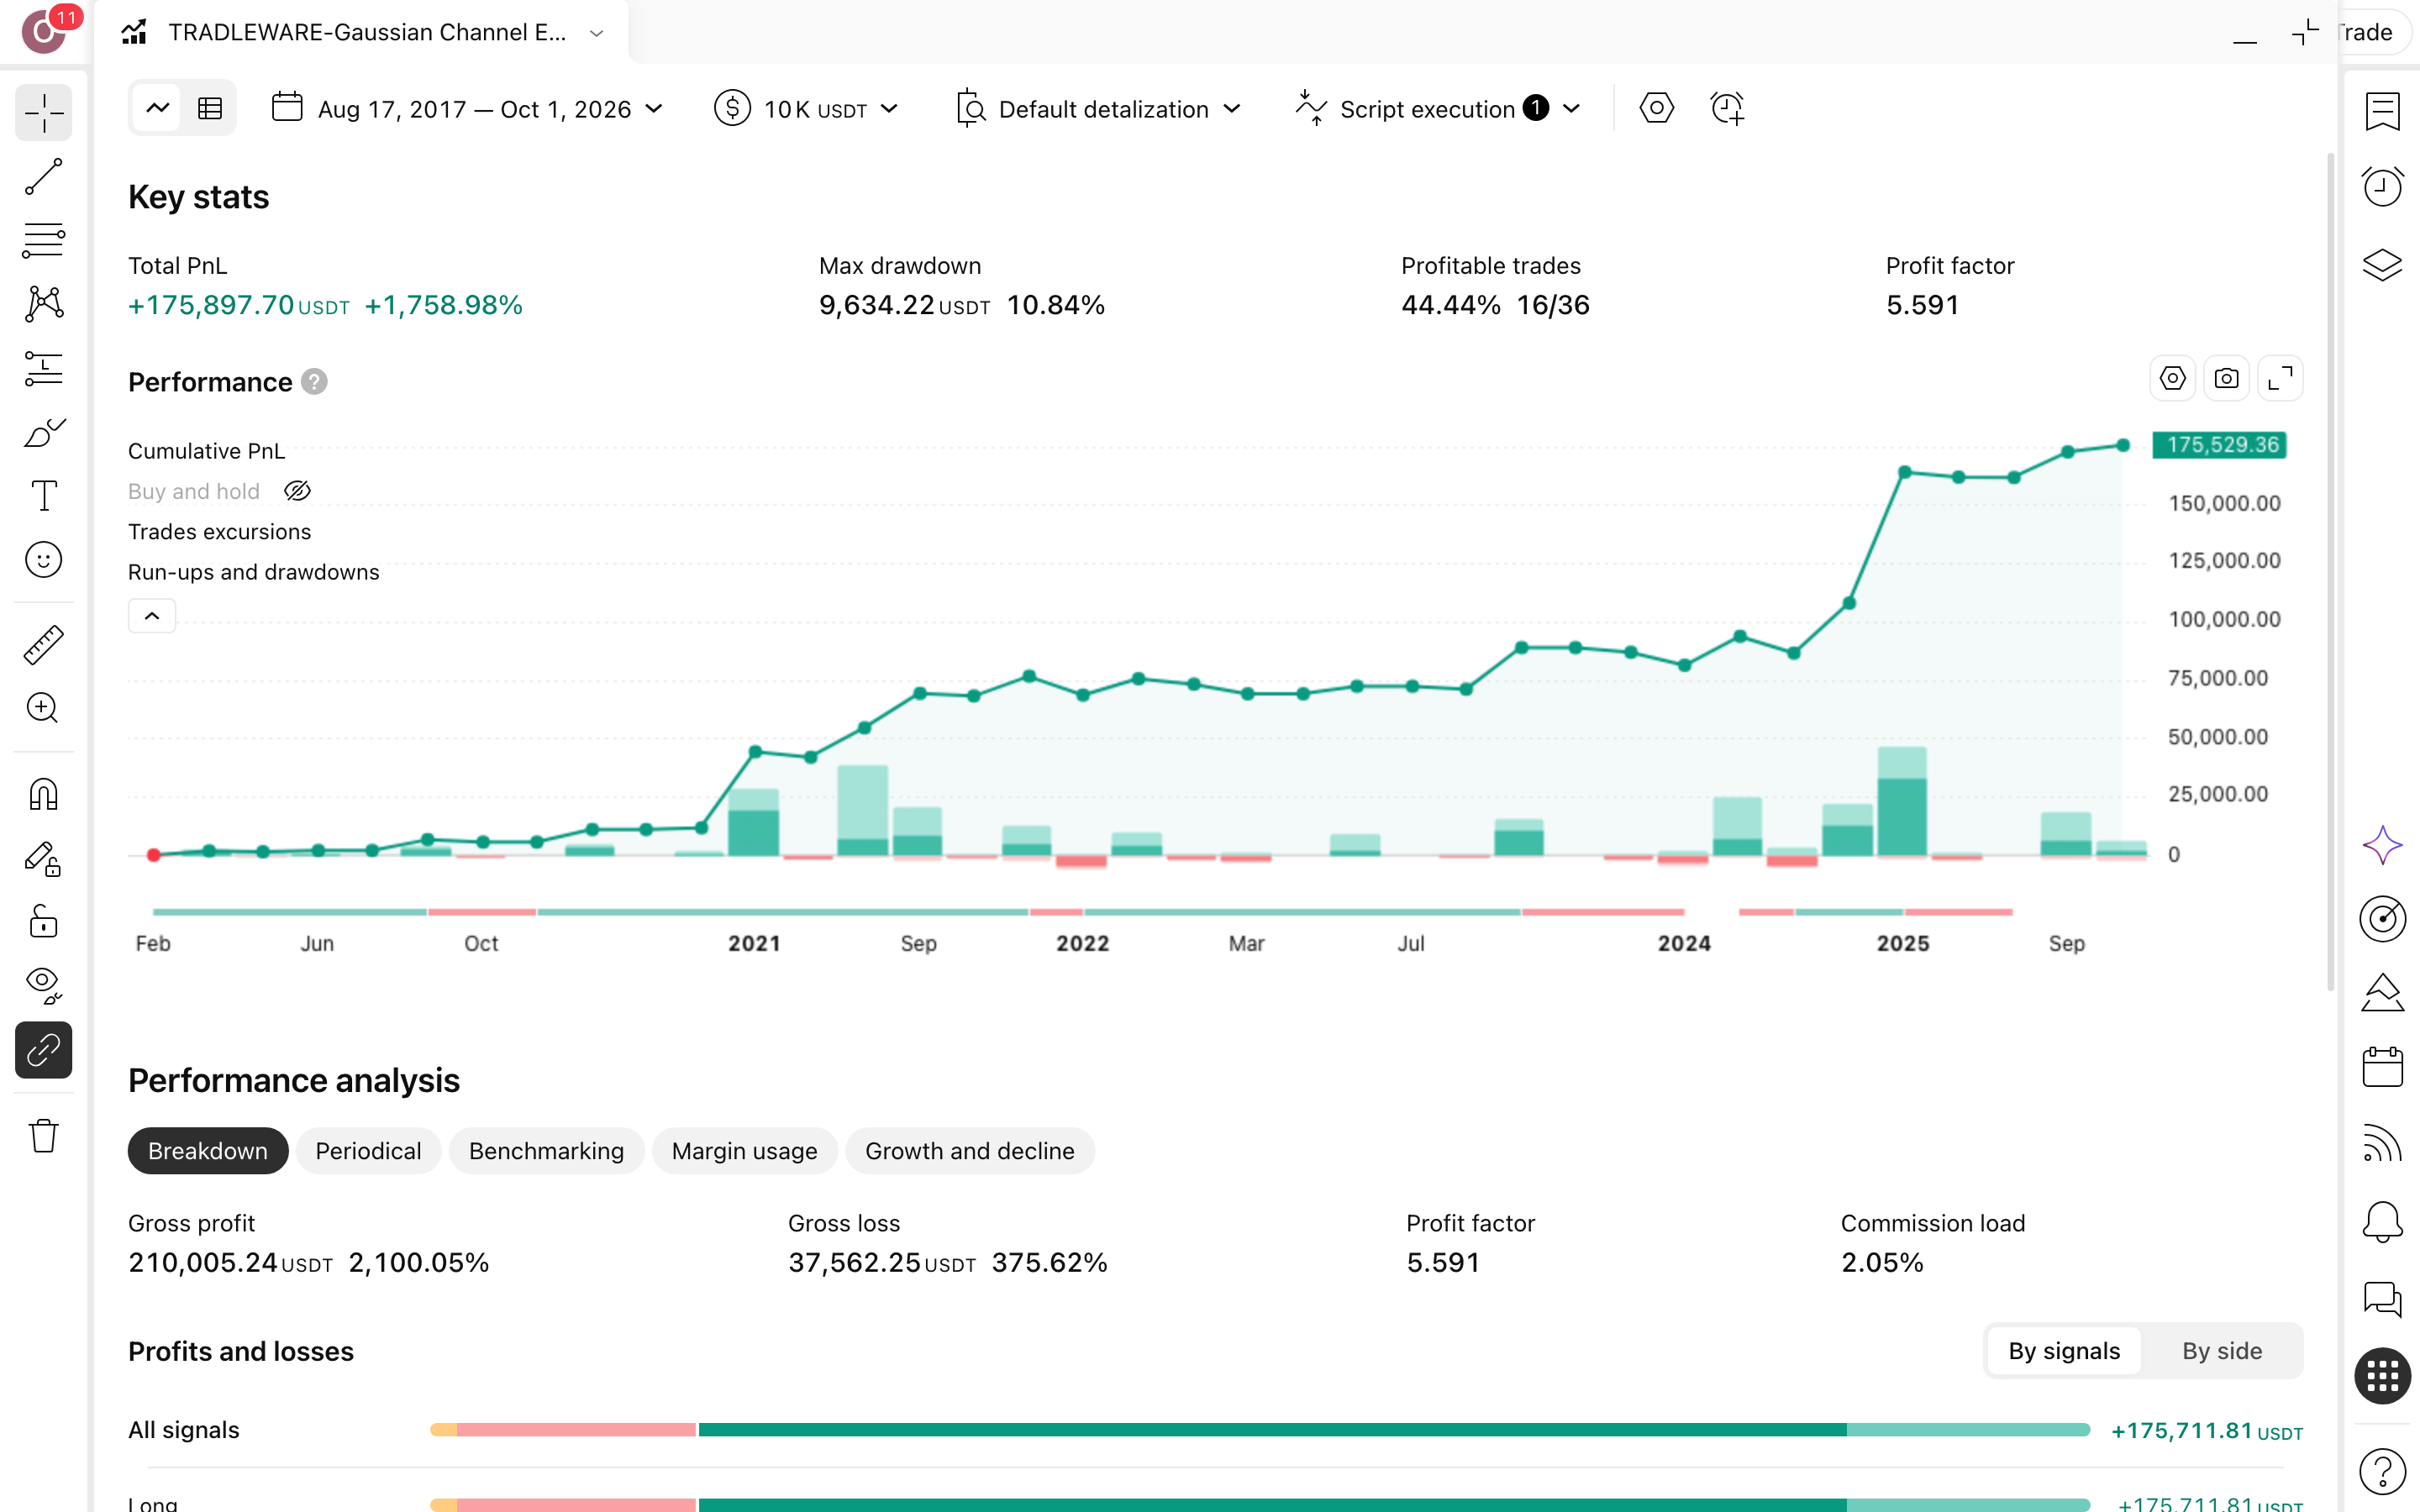Switch profits view to By side
2420x1512 pixels.
(x=2221, y=1351)
